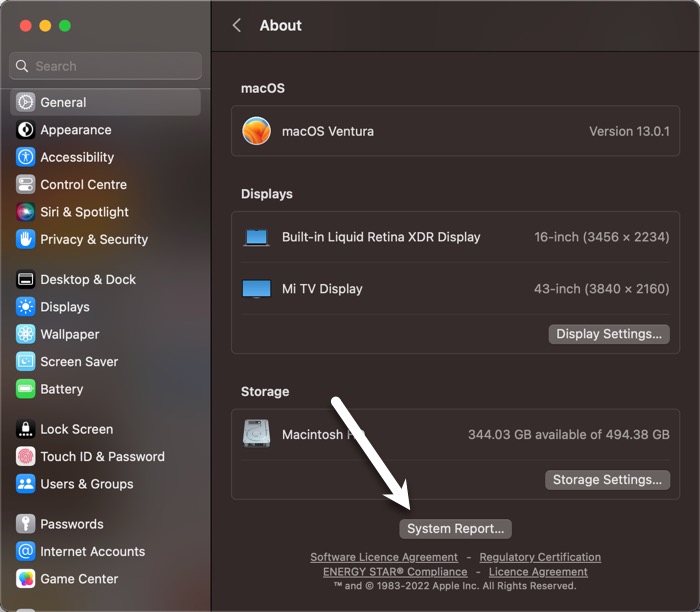Screen dimensions: 700x612
Task: Click the About page title
Action: pyautogui.click(x=281, y=25)
